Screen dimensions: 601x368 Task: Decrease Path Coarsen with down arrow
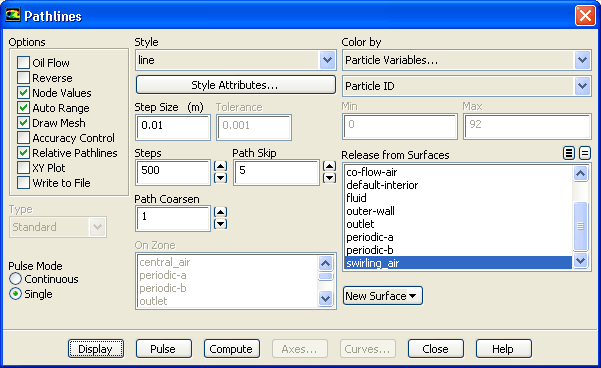(220, 224)
